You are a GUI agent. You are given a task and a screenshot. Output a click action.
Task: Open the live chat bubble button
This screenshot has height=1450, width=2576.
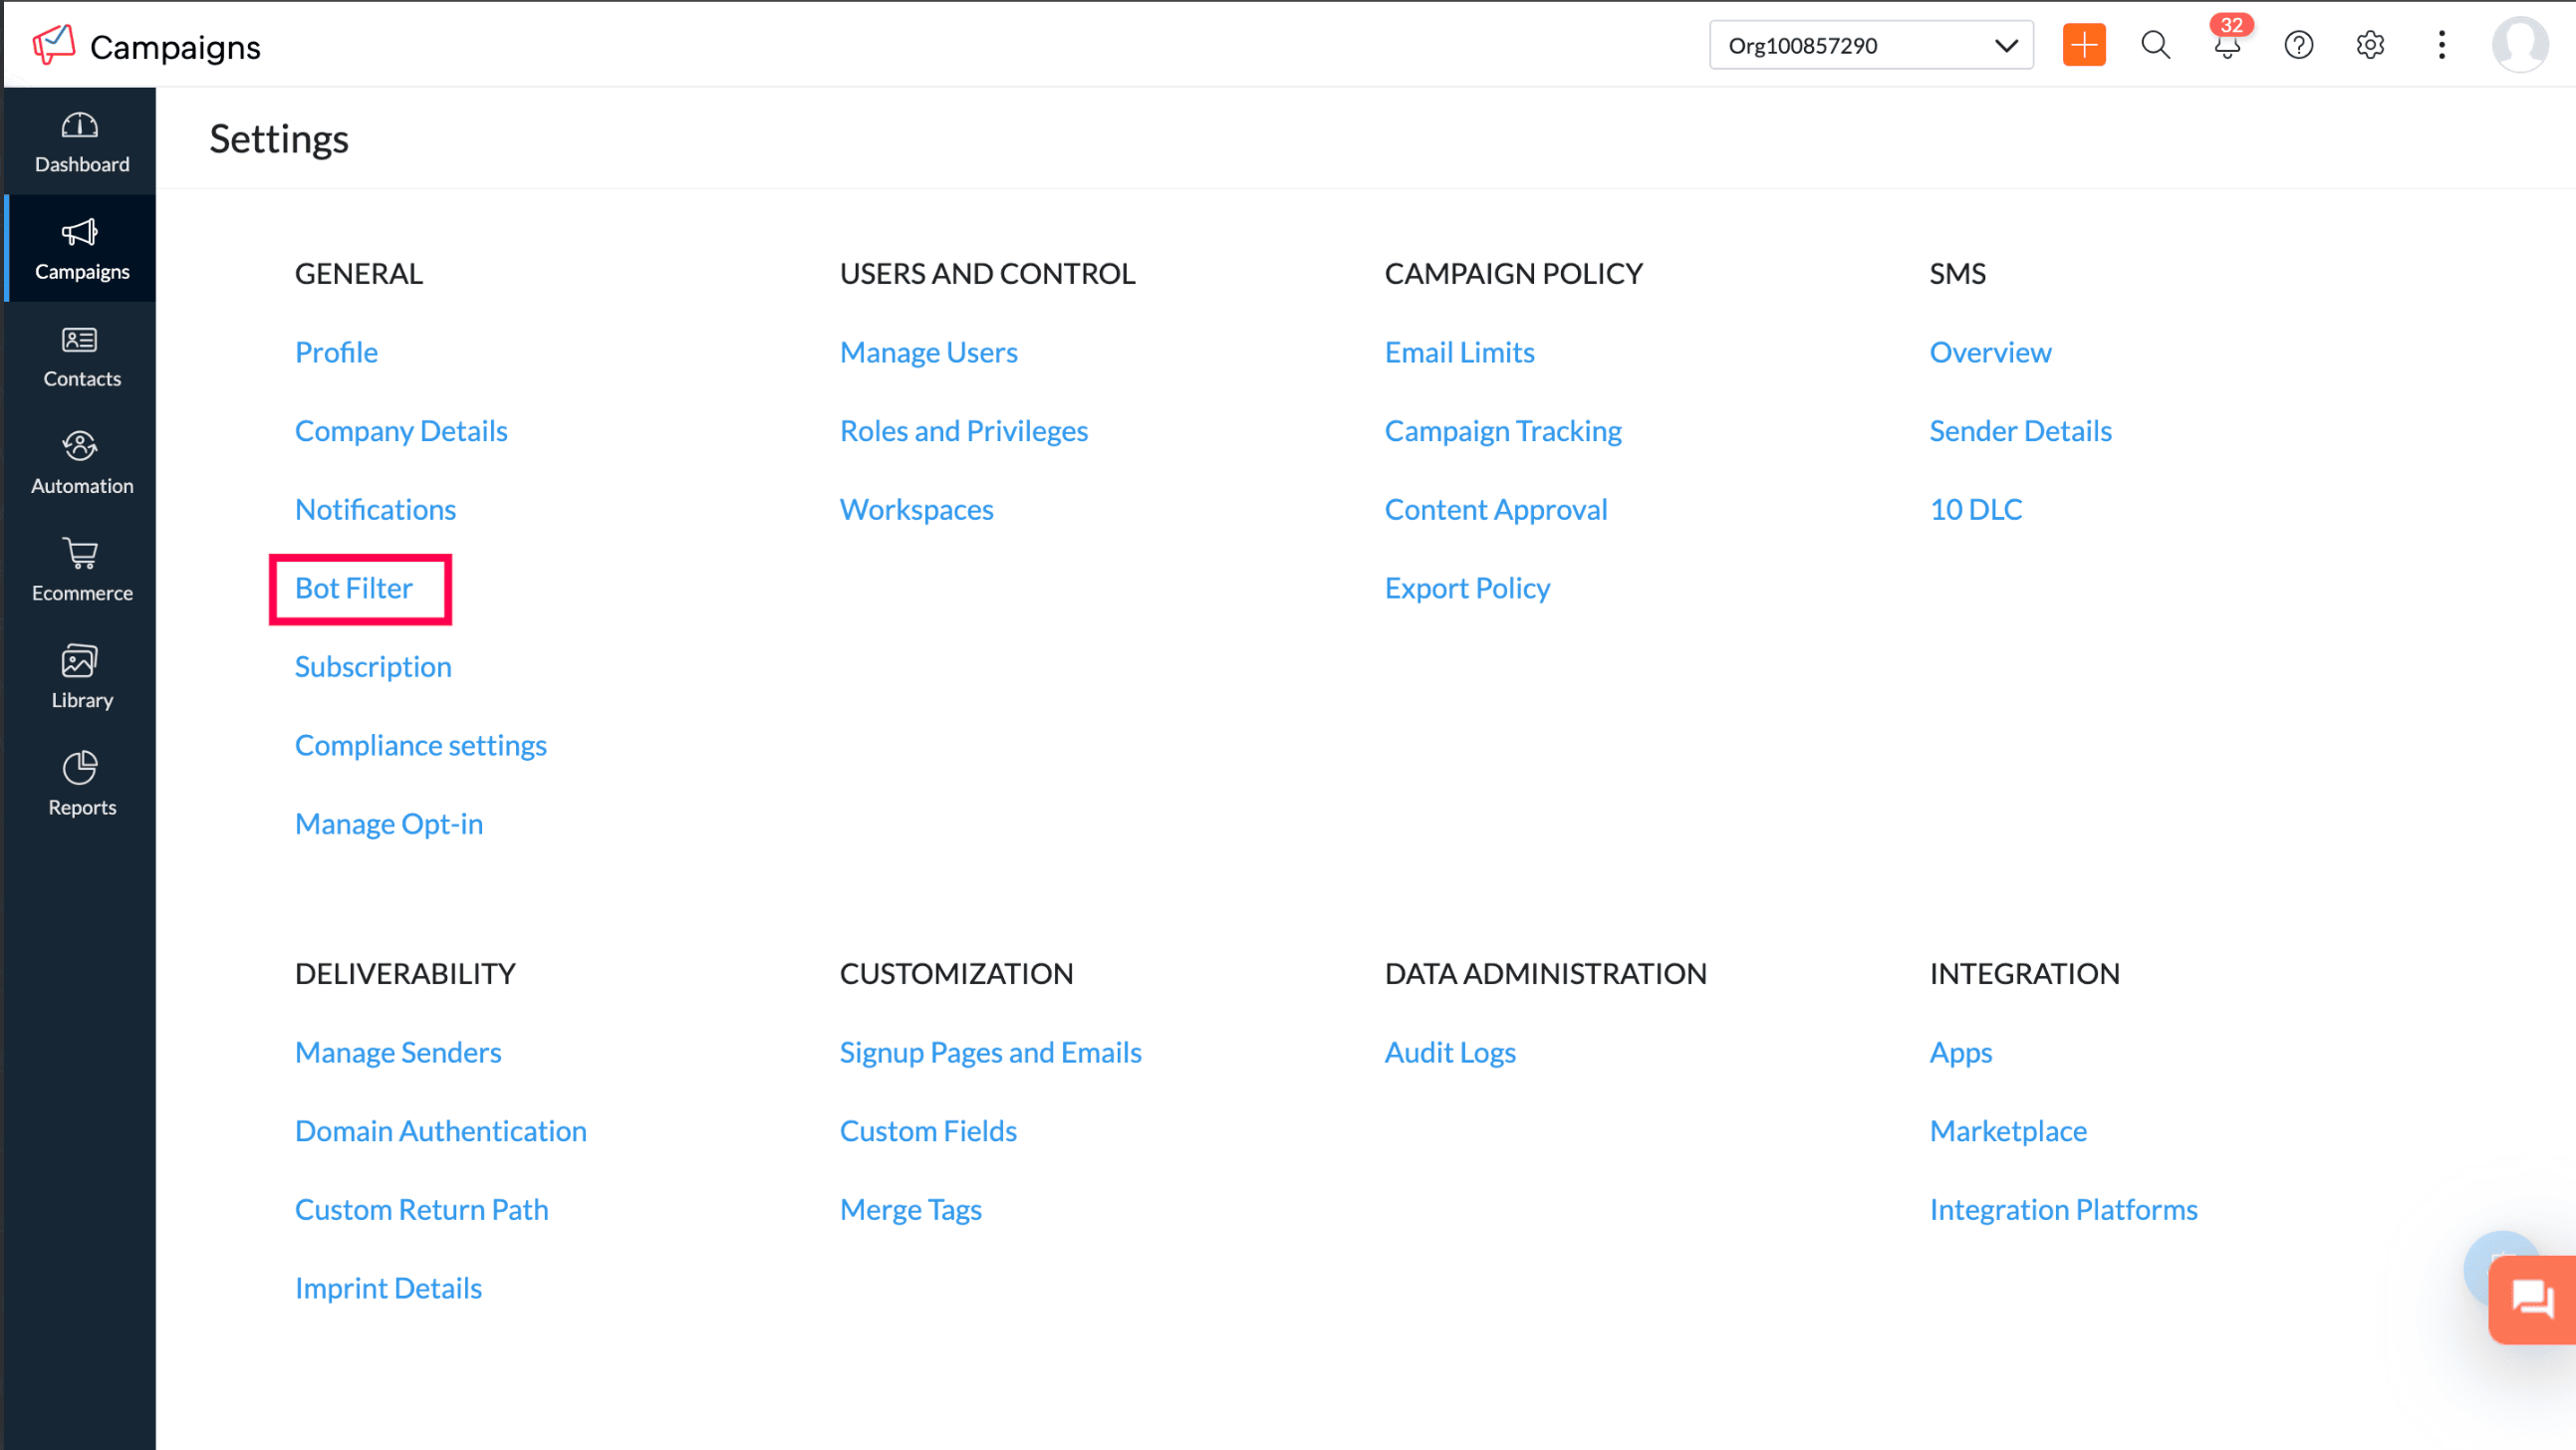(x=2531, y=1299)
